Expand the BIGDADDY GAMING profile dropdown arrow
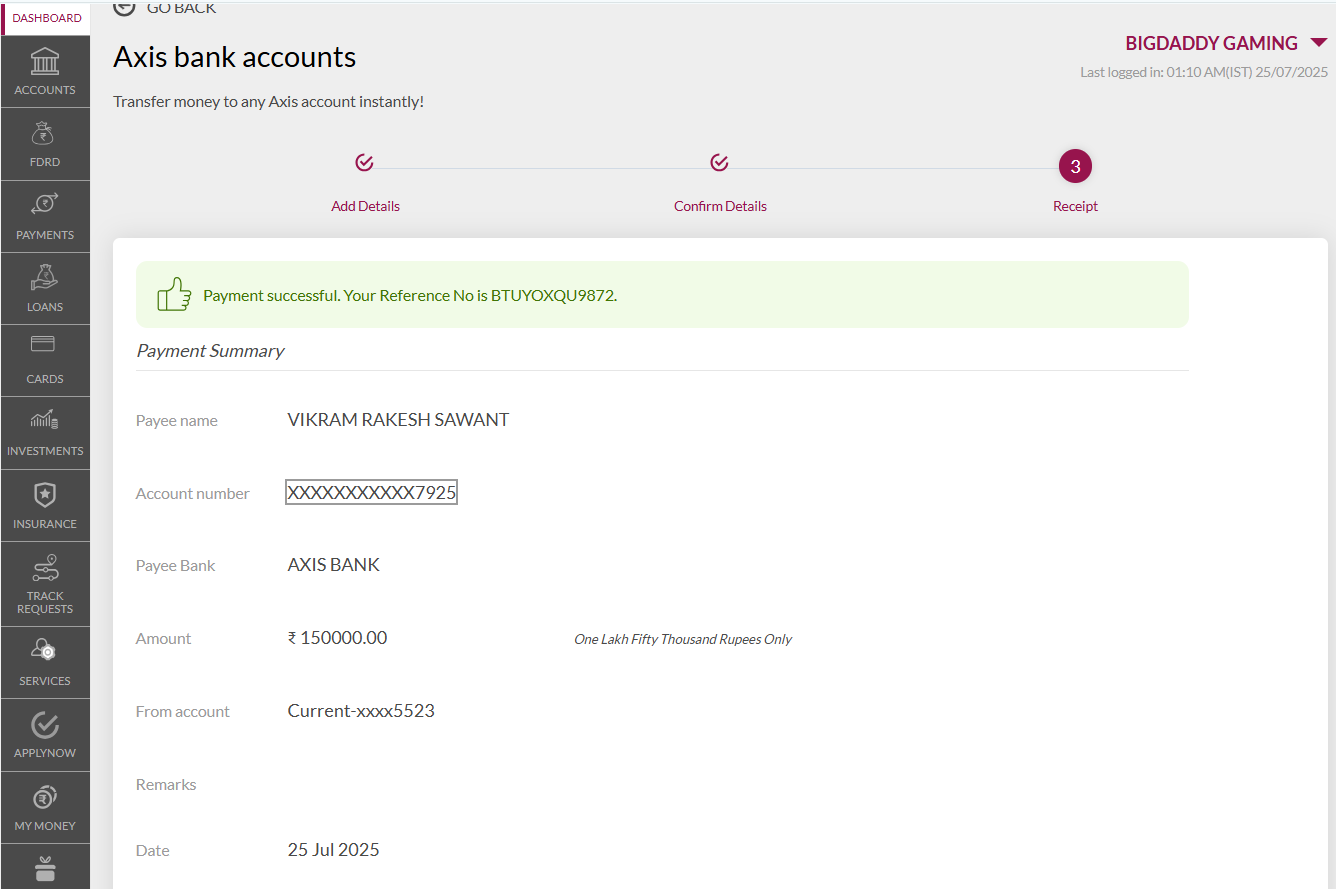 [1318, 43]
